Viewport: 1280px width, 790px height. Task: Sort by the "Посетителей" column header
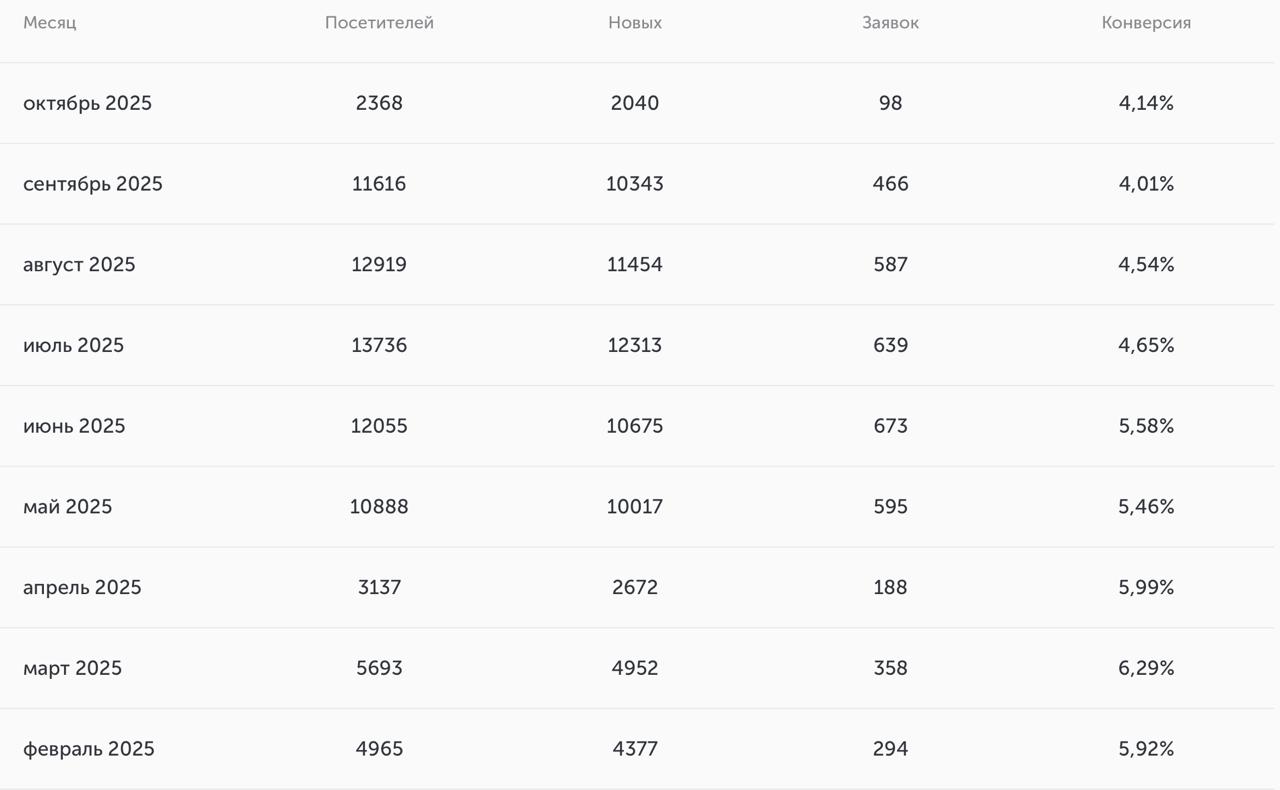tap(379, 23)
